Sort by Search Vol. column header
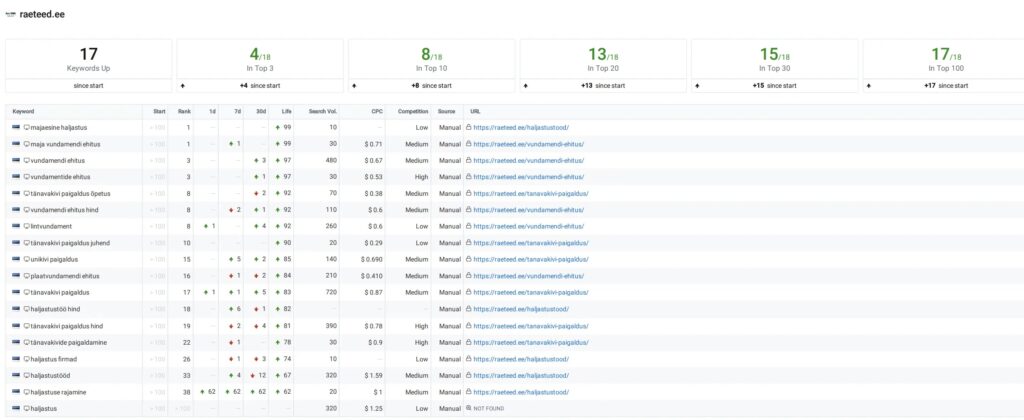1024x420 pixels. 324,112
